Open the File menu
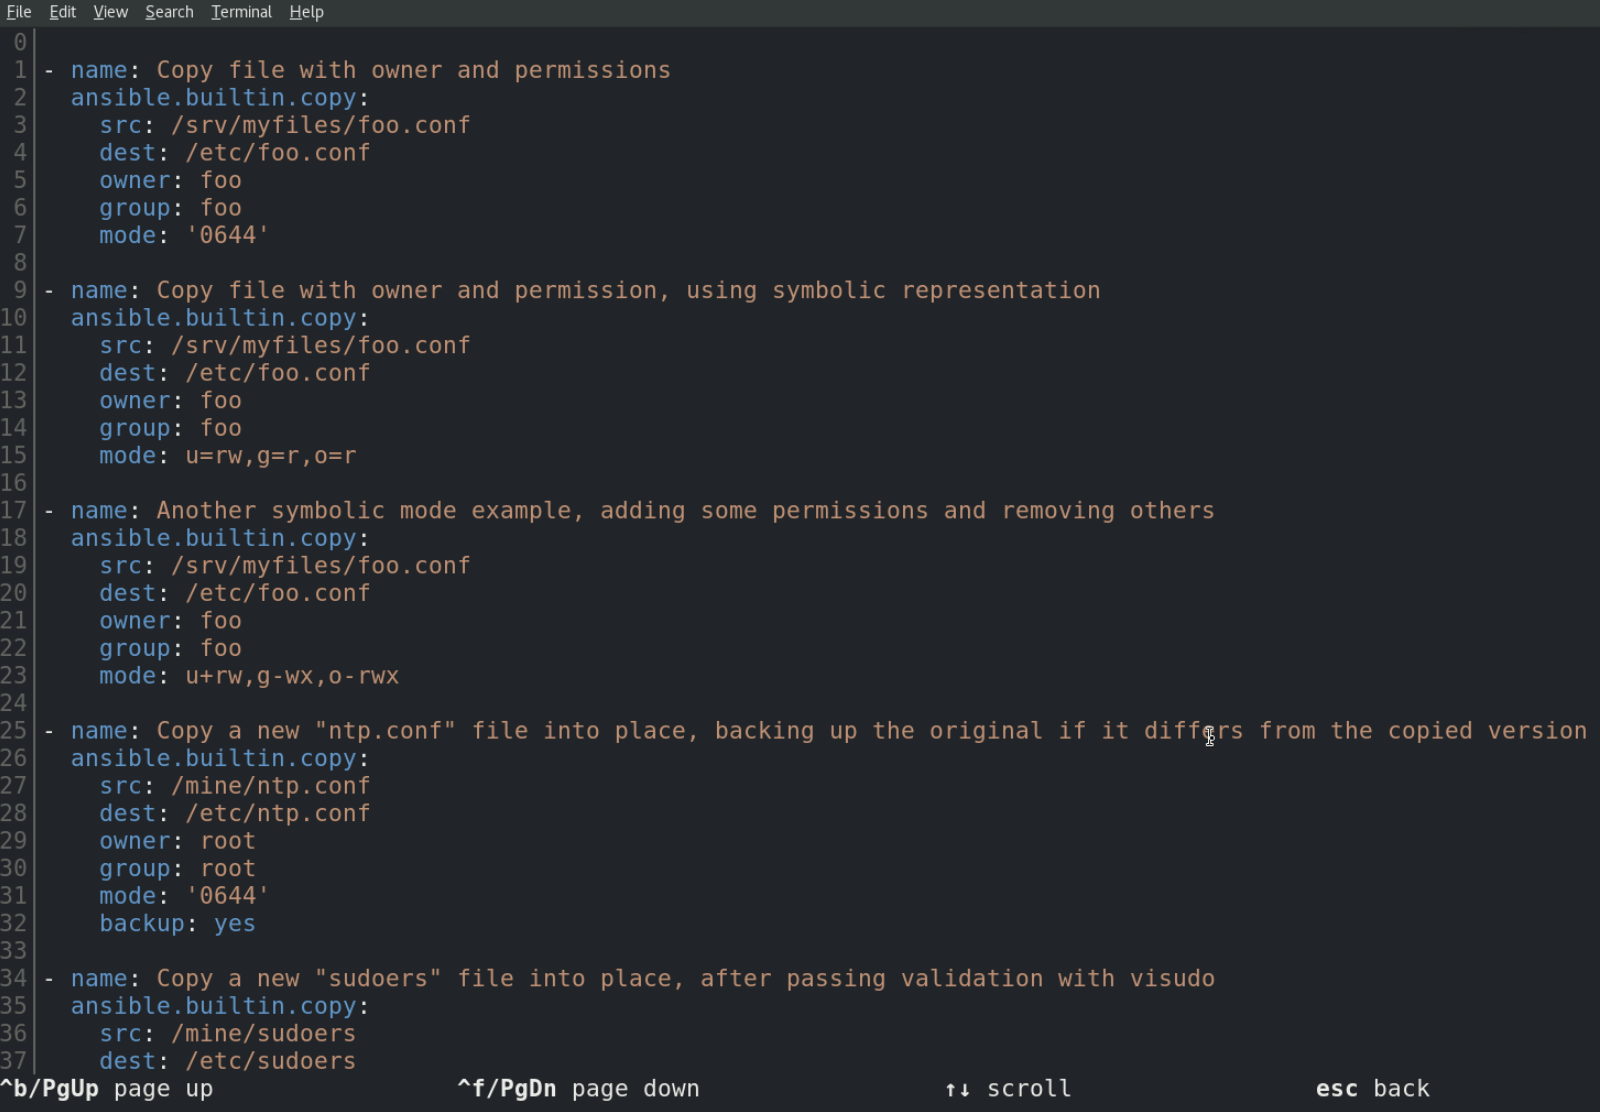Viewport: 1600px width, 1112px height. 19,12
